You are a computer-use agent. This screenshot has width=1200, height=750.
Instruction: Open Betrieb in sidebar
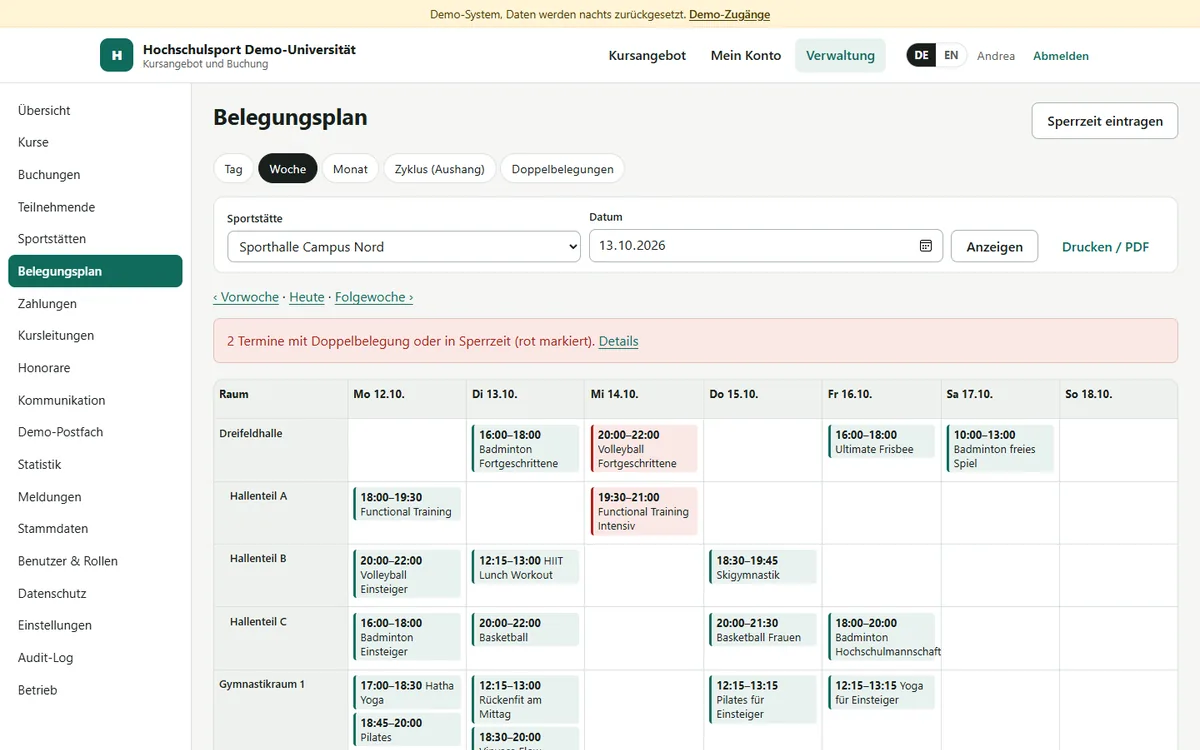(x=95, y=690)
